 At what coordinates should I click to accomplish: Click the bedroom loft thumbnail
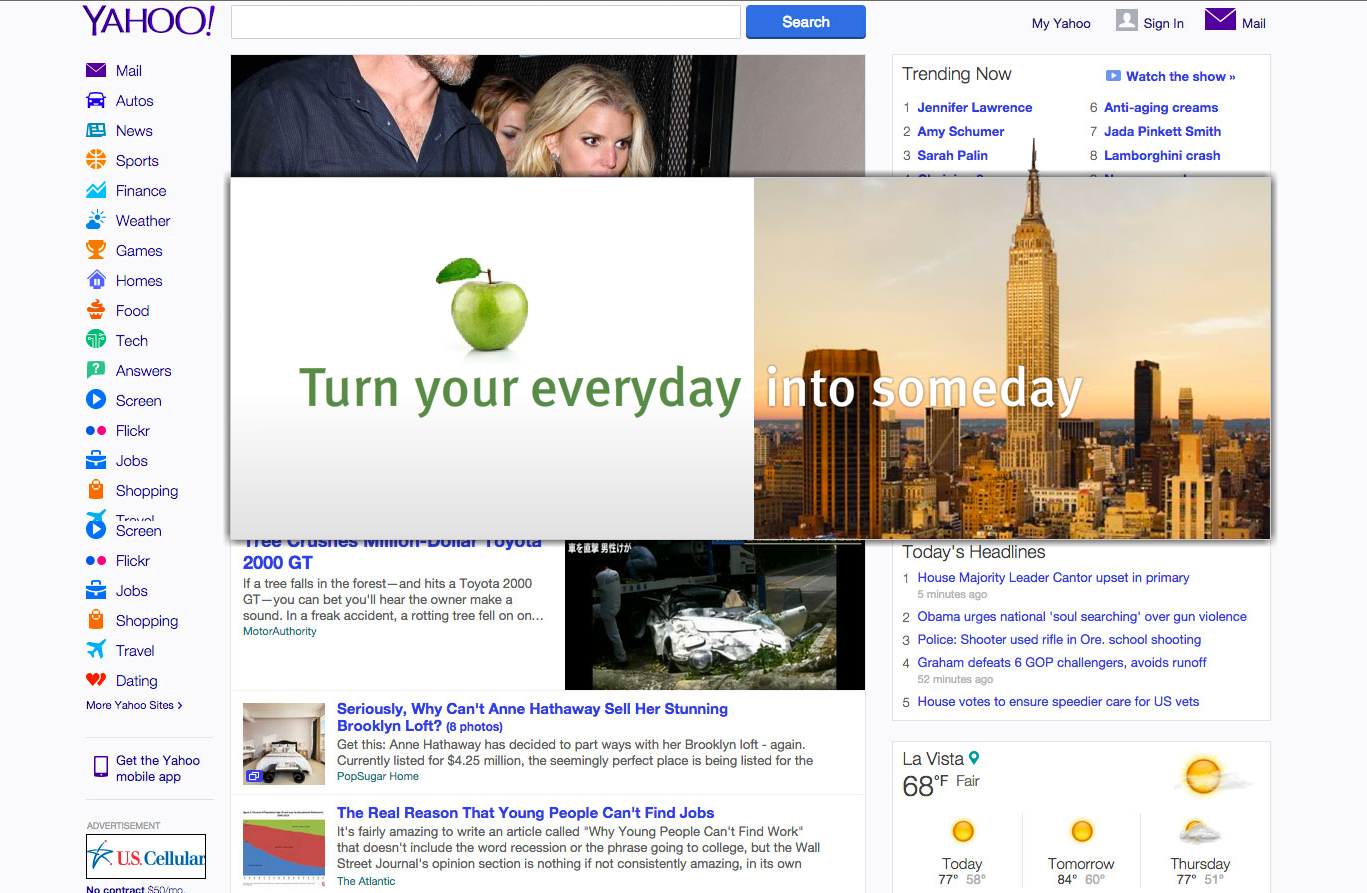click(x=284, y=744)
